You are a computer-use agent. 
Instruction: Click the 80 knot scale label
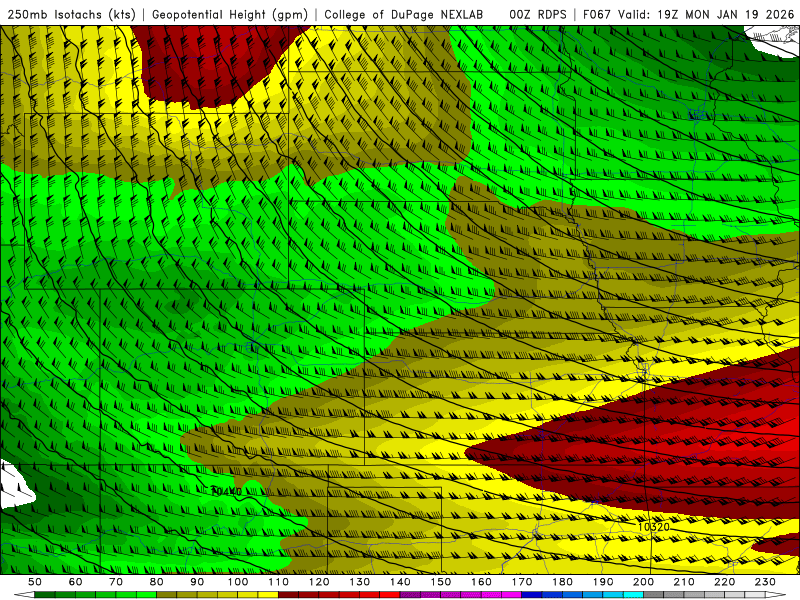[x=157, y=582]
